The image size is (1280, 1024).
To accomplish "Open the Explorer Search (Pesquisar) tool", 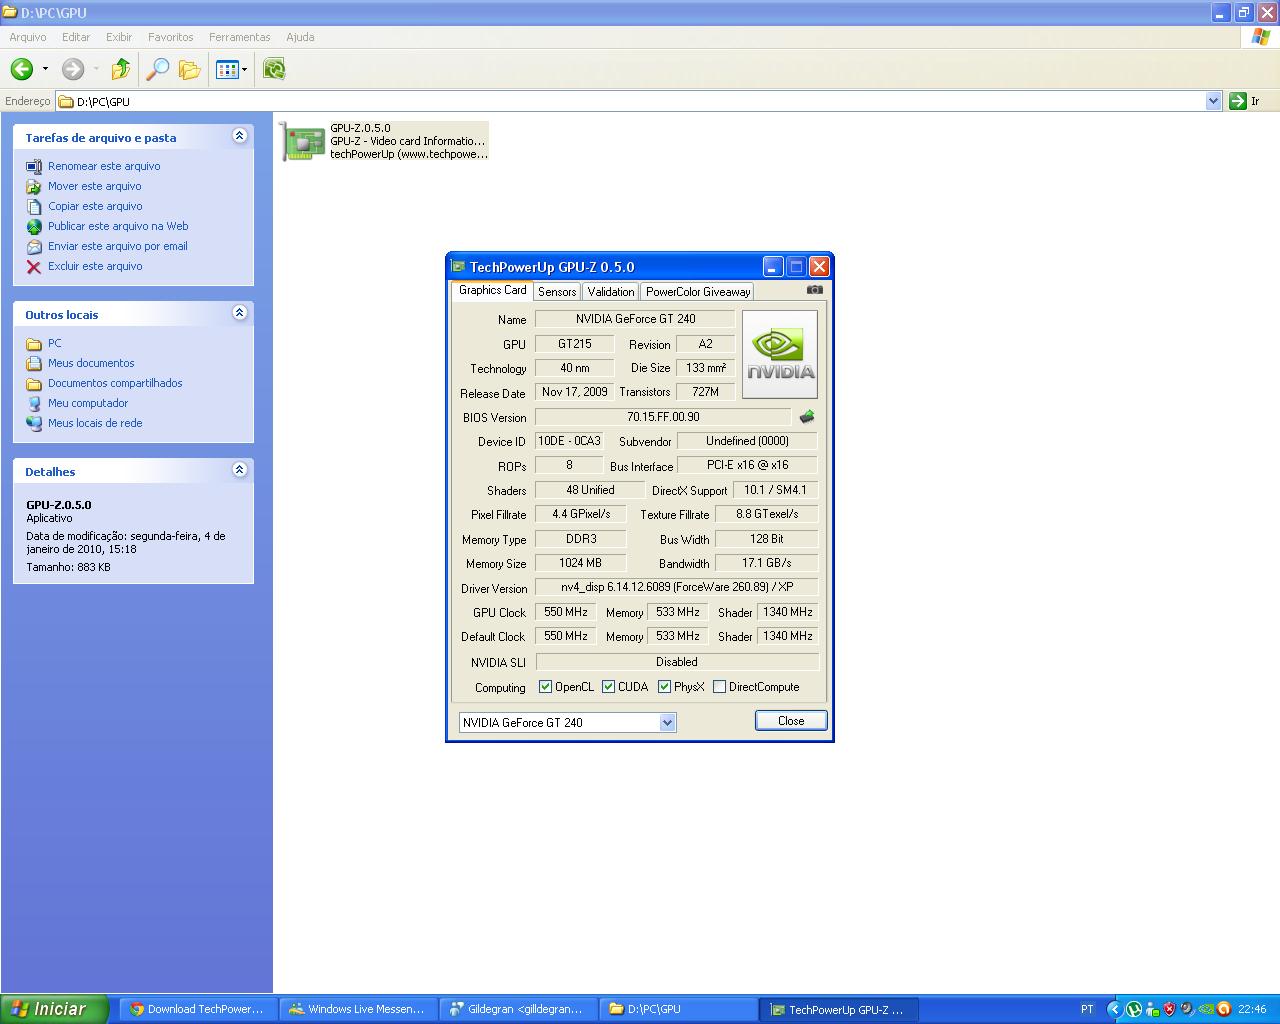I will point(157,69).
